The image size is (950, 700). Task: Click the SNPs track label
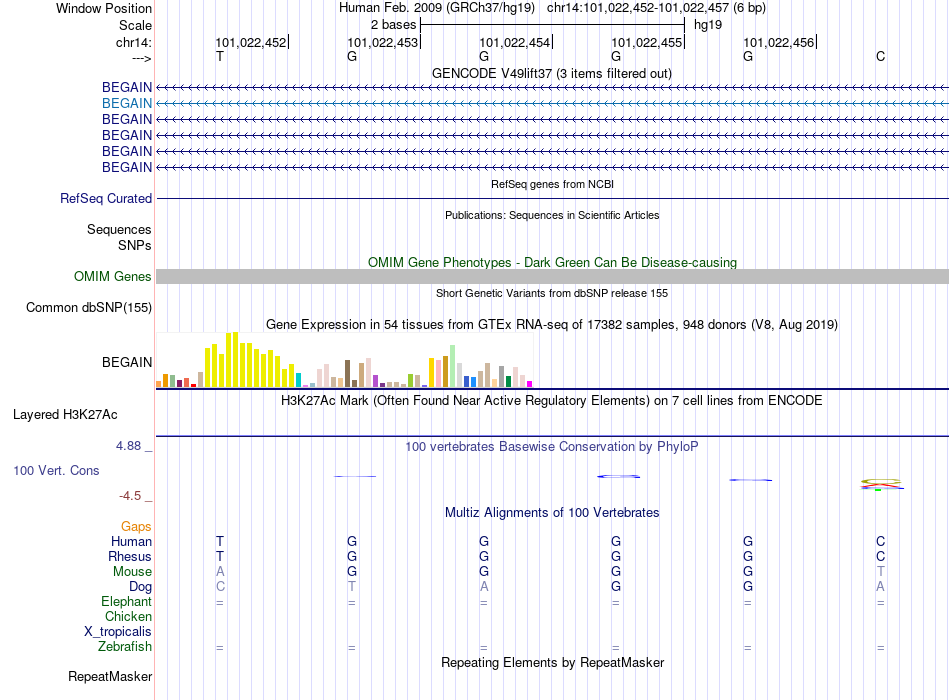pyautogui.click(x=135, y=245)
